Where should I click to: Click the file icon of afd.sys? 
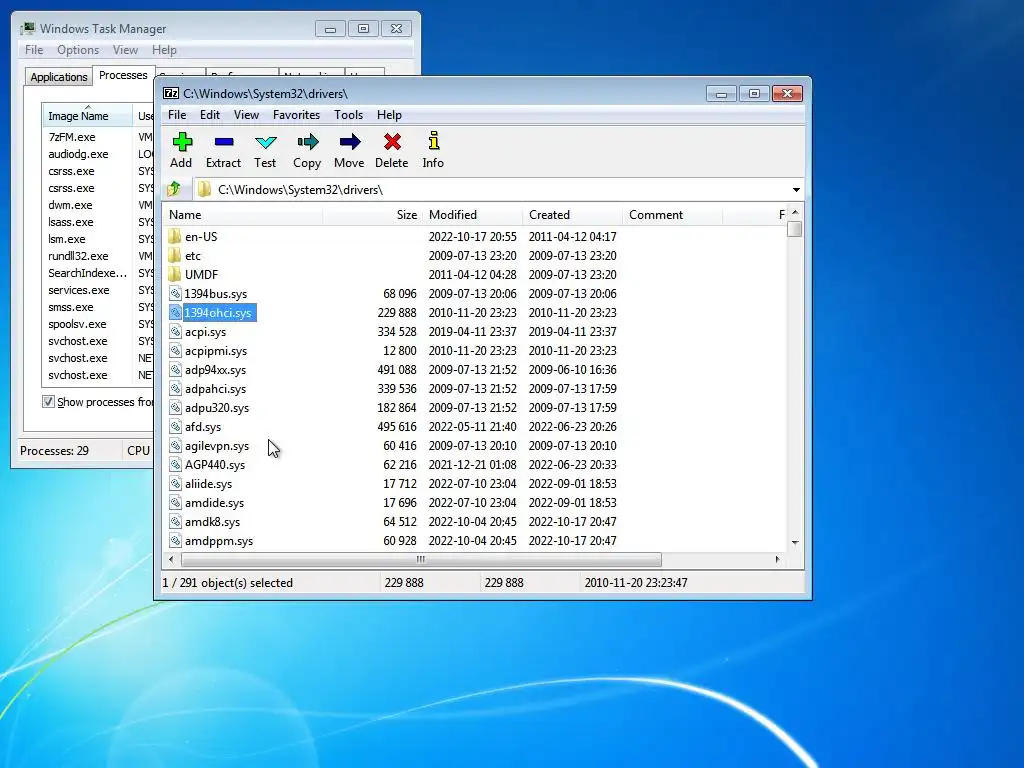click(175, 426)
